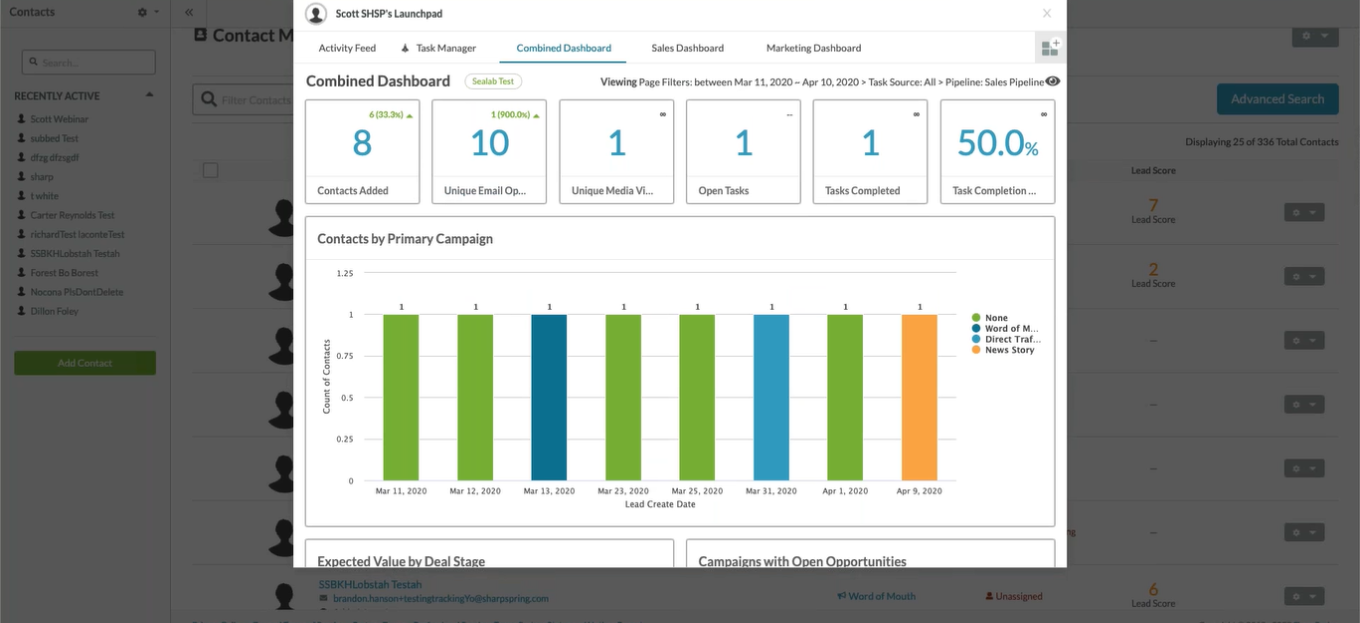1360x623 pixels.
Task: Click the Launchpad user avatar icon
Action: pos(316,14)
